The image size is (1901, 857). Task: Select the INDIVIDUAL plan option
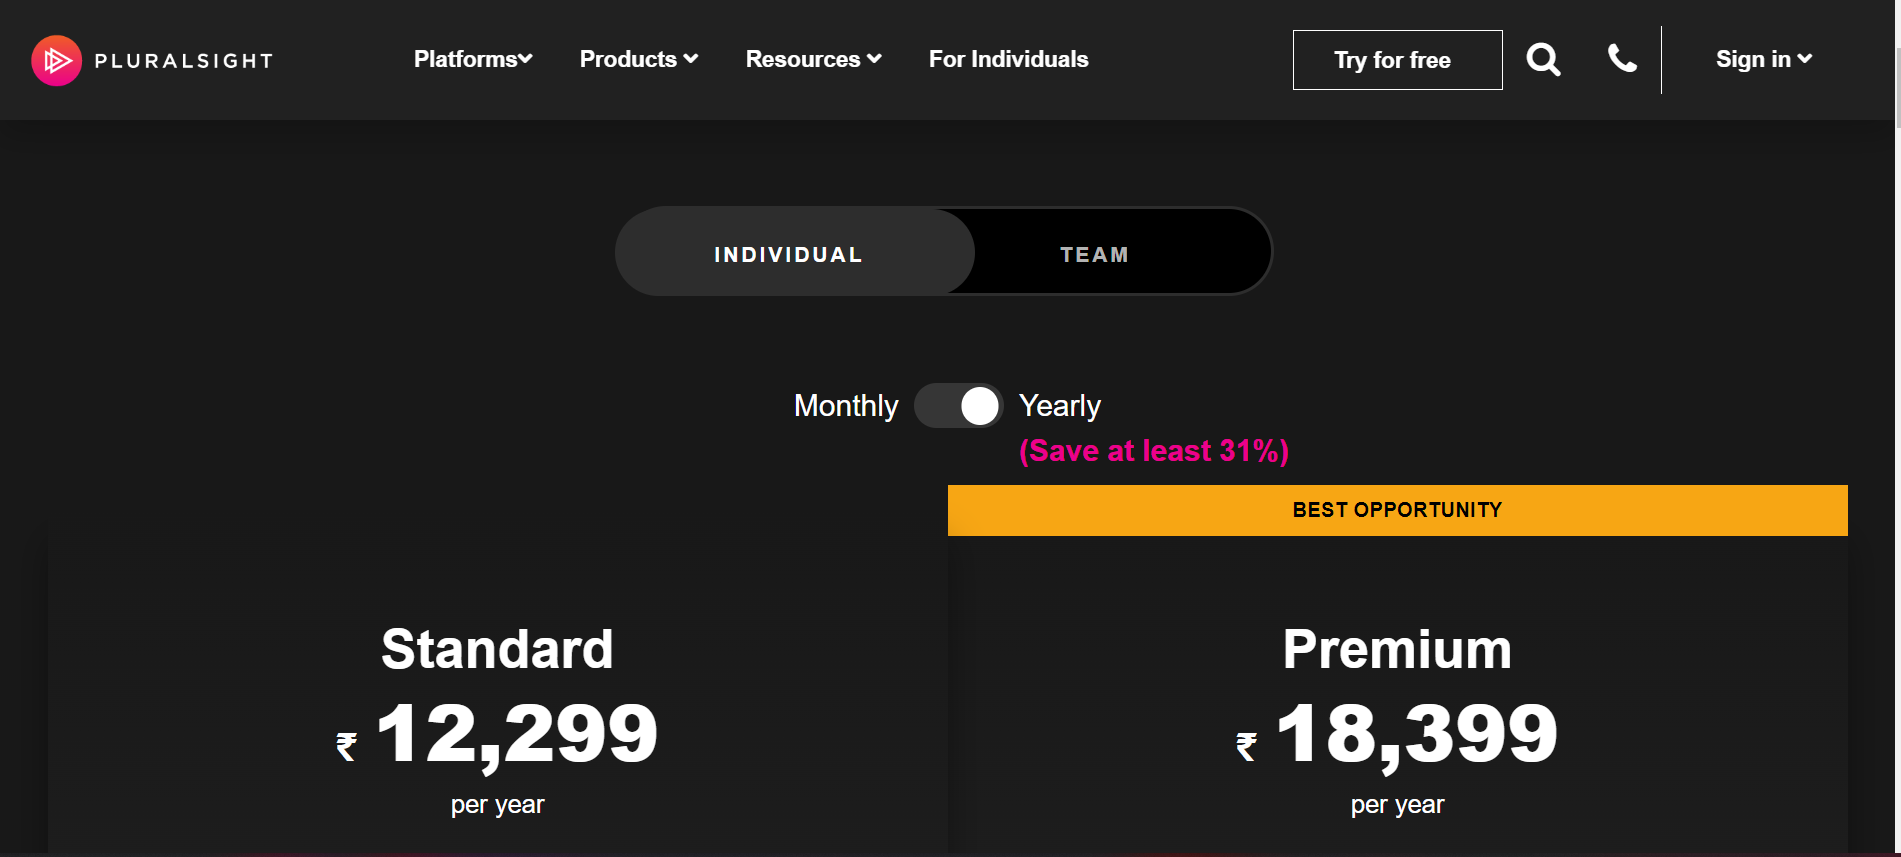pyautogui.click(x=787, y=254)
